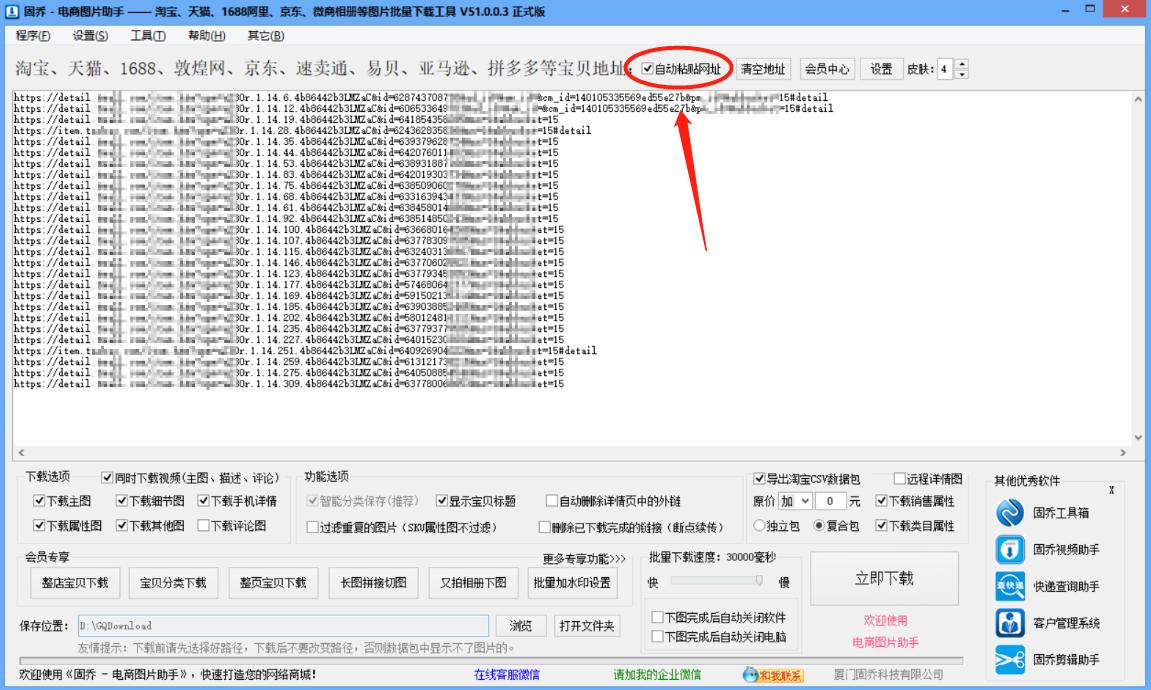Toggle the 自动粘贴网址 checkbox
This screenshot has height=690, width=1151.
[647, 69]
